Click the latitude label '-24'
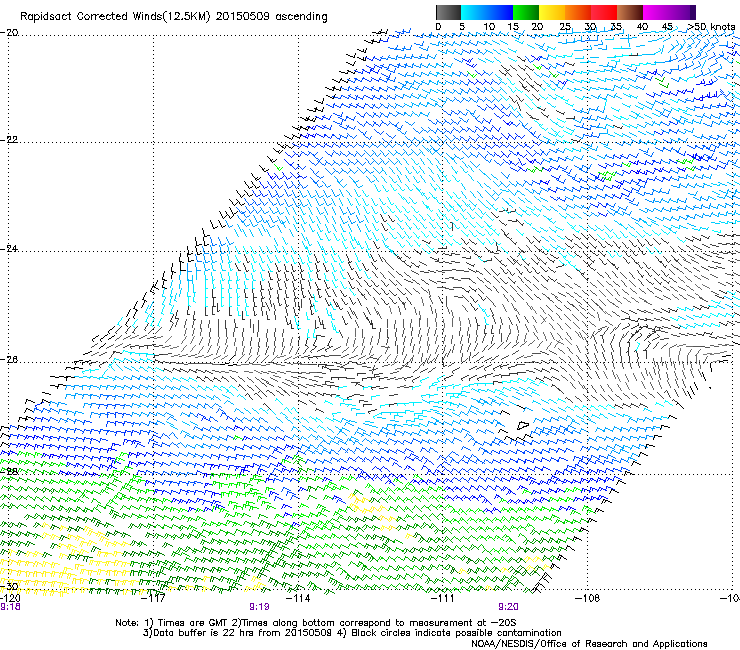740x650 pixels. (x=9, y=248)
